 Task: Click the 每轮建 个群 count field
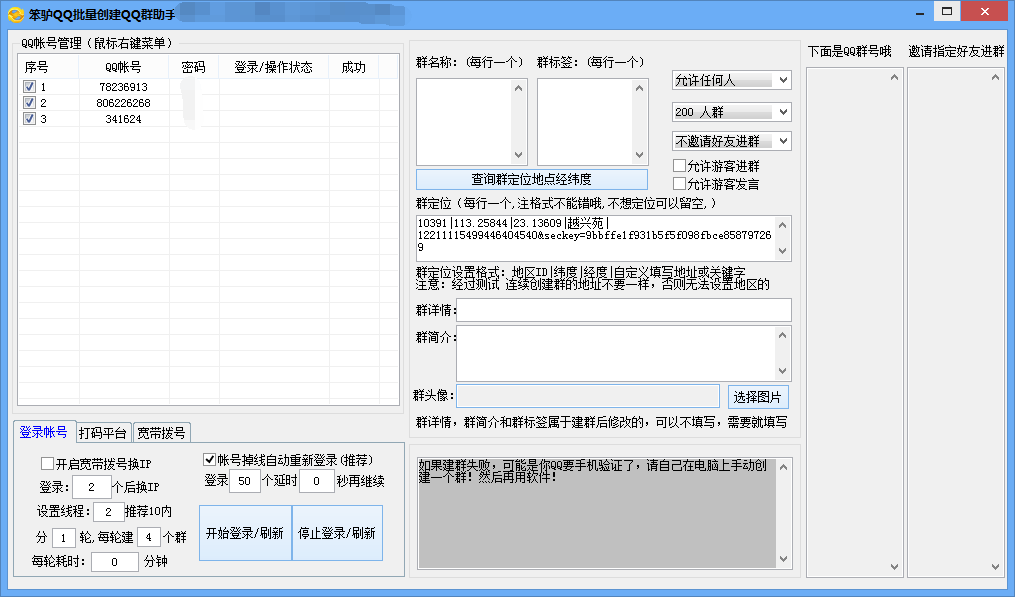[x=149, y=537]
